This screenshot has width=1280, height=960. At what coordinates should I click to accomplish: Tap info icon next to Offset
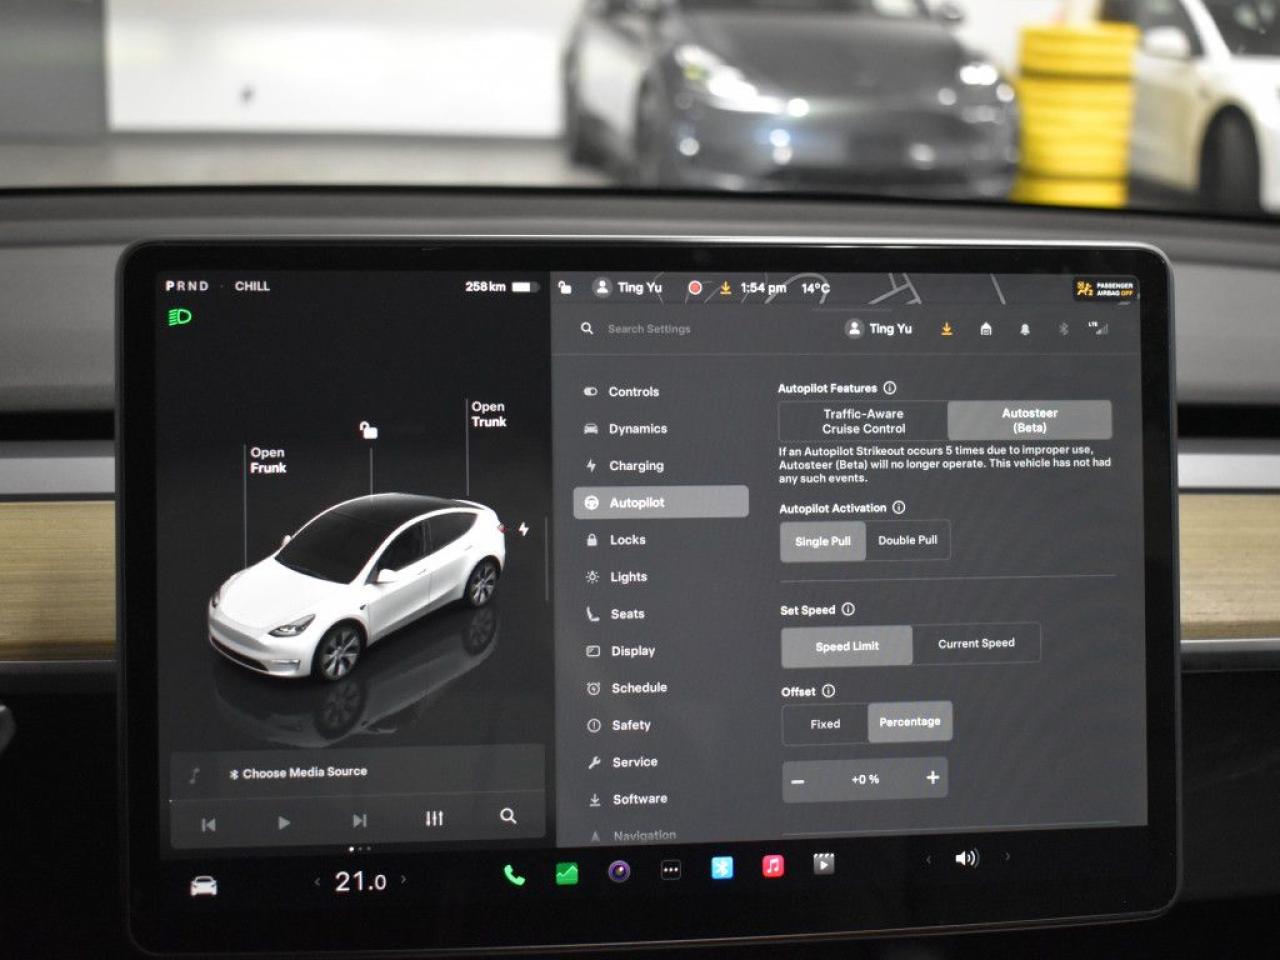pos(828,690)
